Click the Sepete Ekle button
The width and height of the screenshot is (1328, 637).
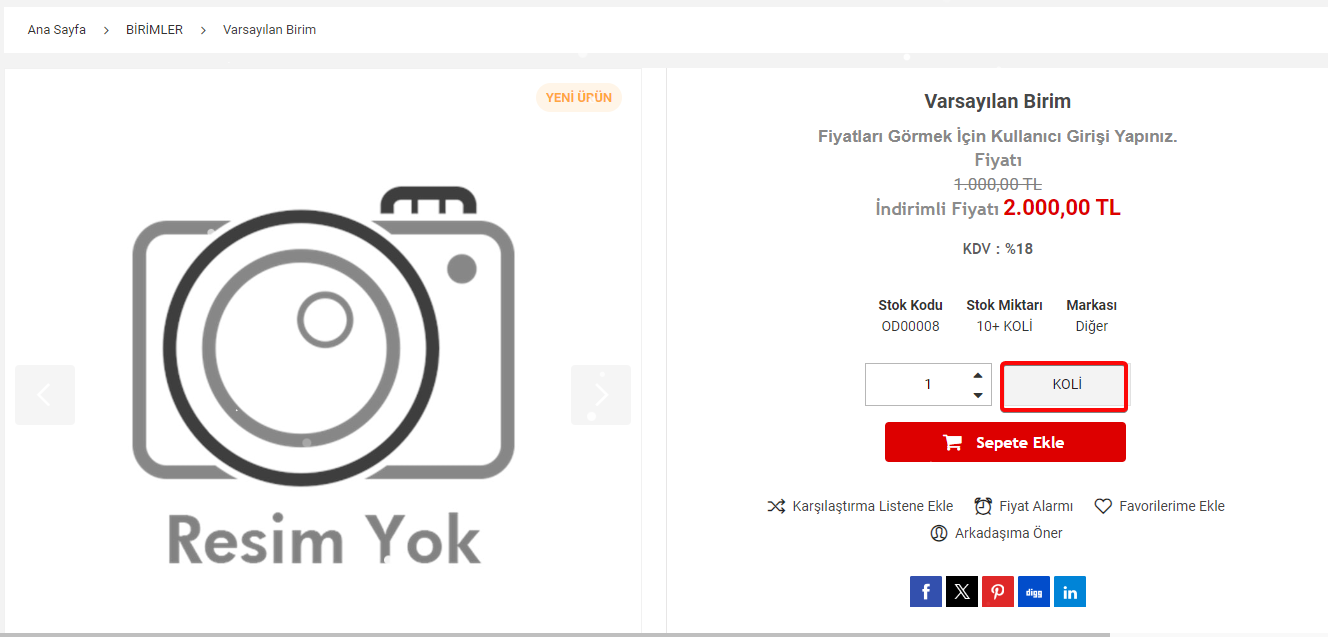tap(1005, 442)
